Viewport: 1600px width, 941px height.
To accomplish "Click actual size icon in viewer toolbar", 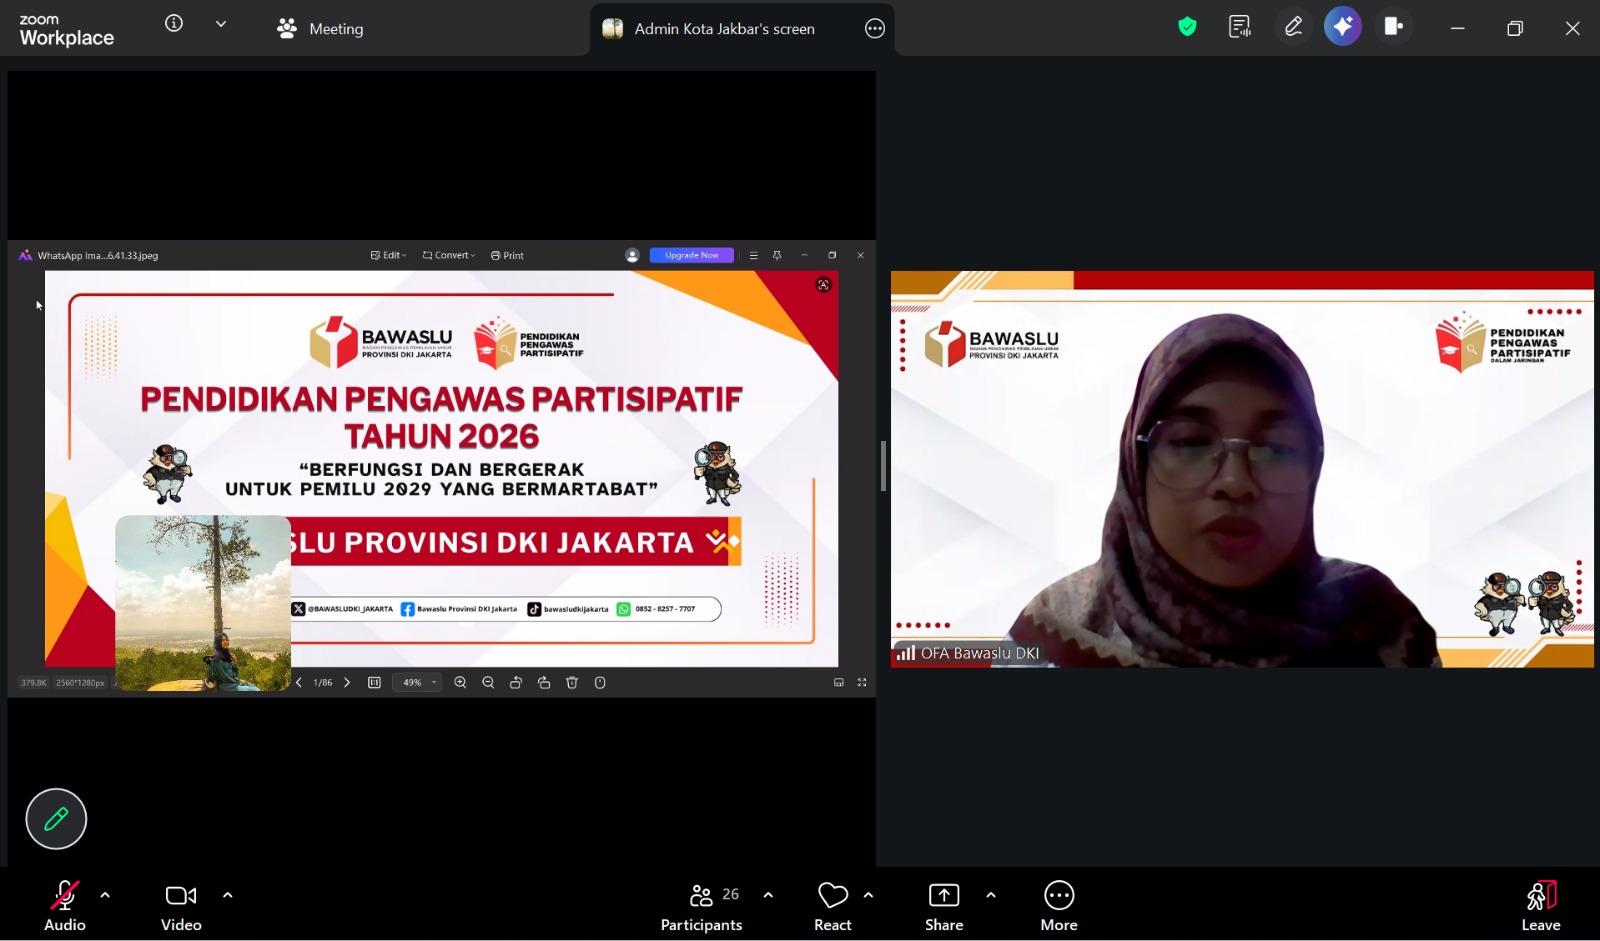I will (374, 683).
